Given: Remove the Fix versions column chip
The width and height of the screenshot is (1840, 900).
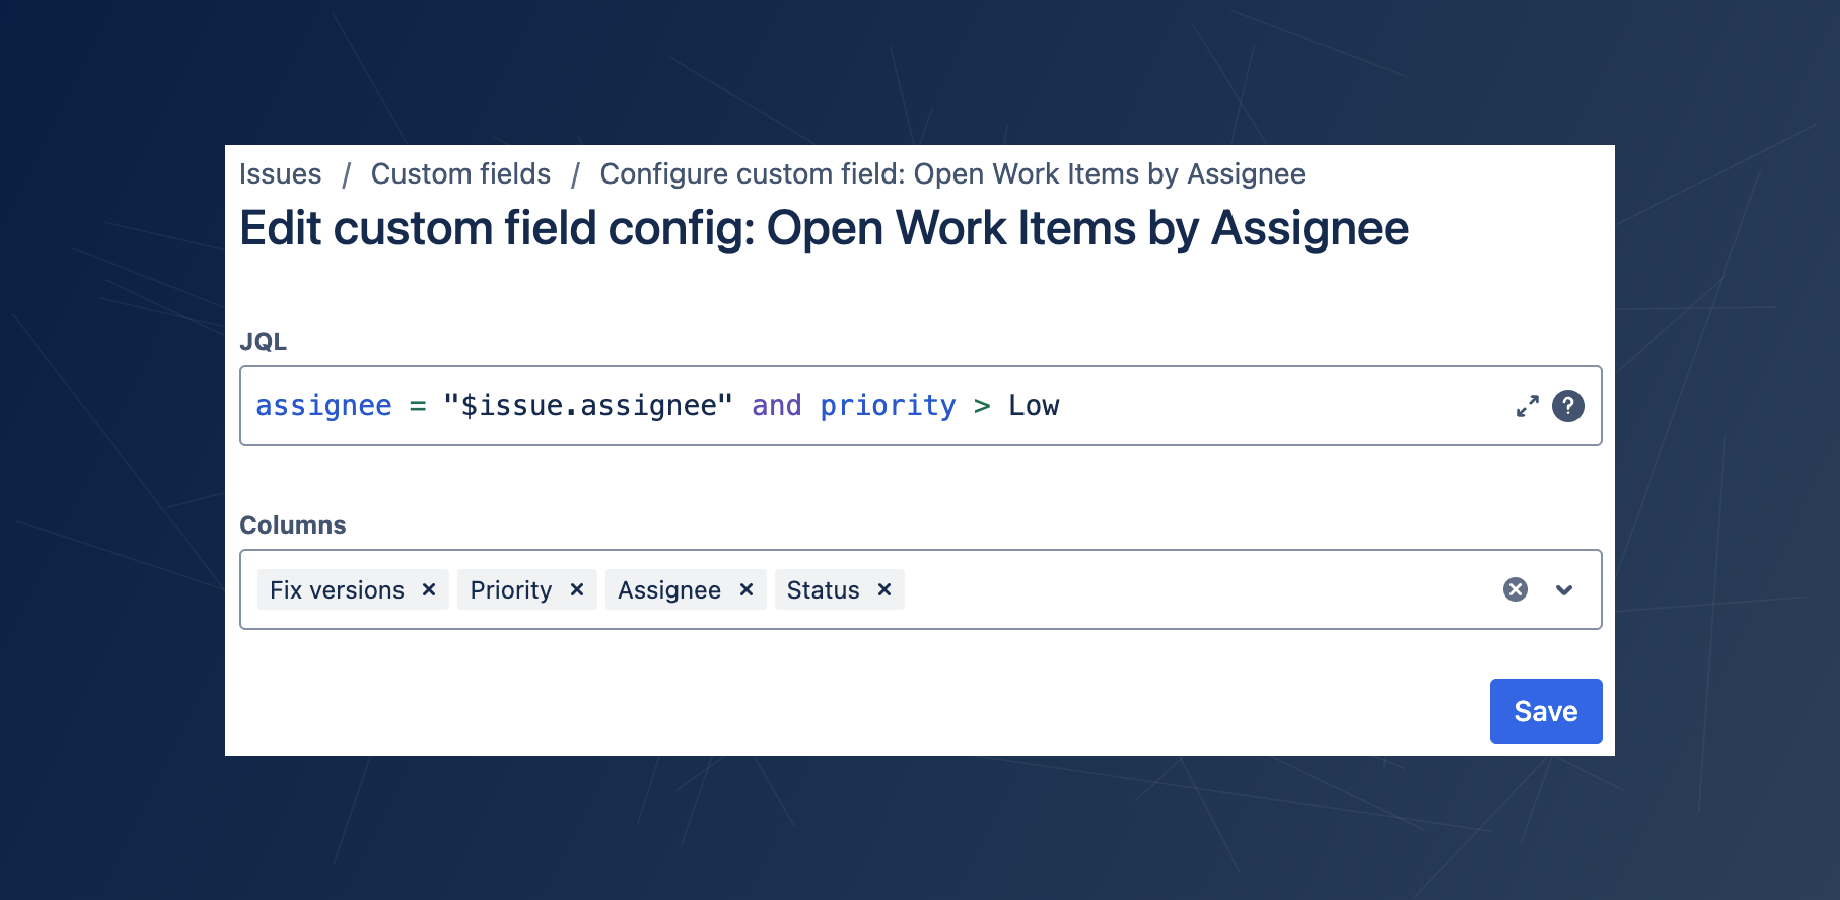Looking at the screenshot, I should click(429, 590).
